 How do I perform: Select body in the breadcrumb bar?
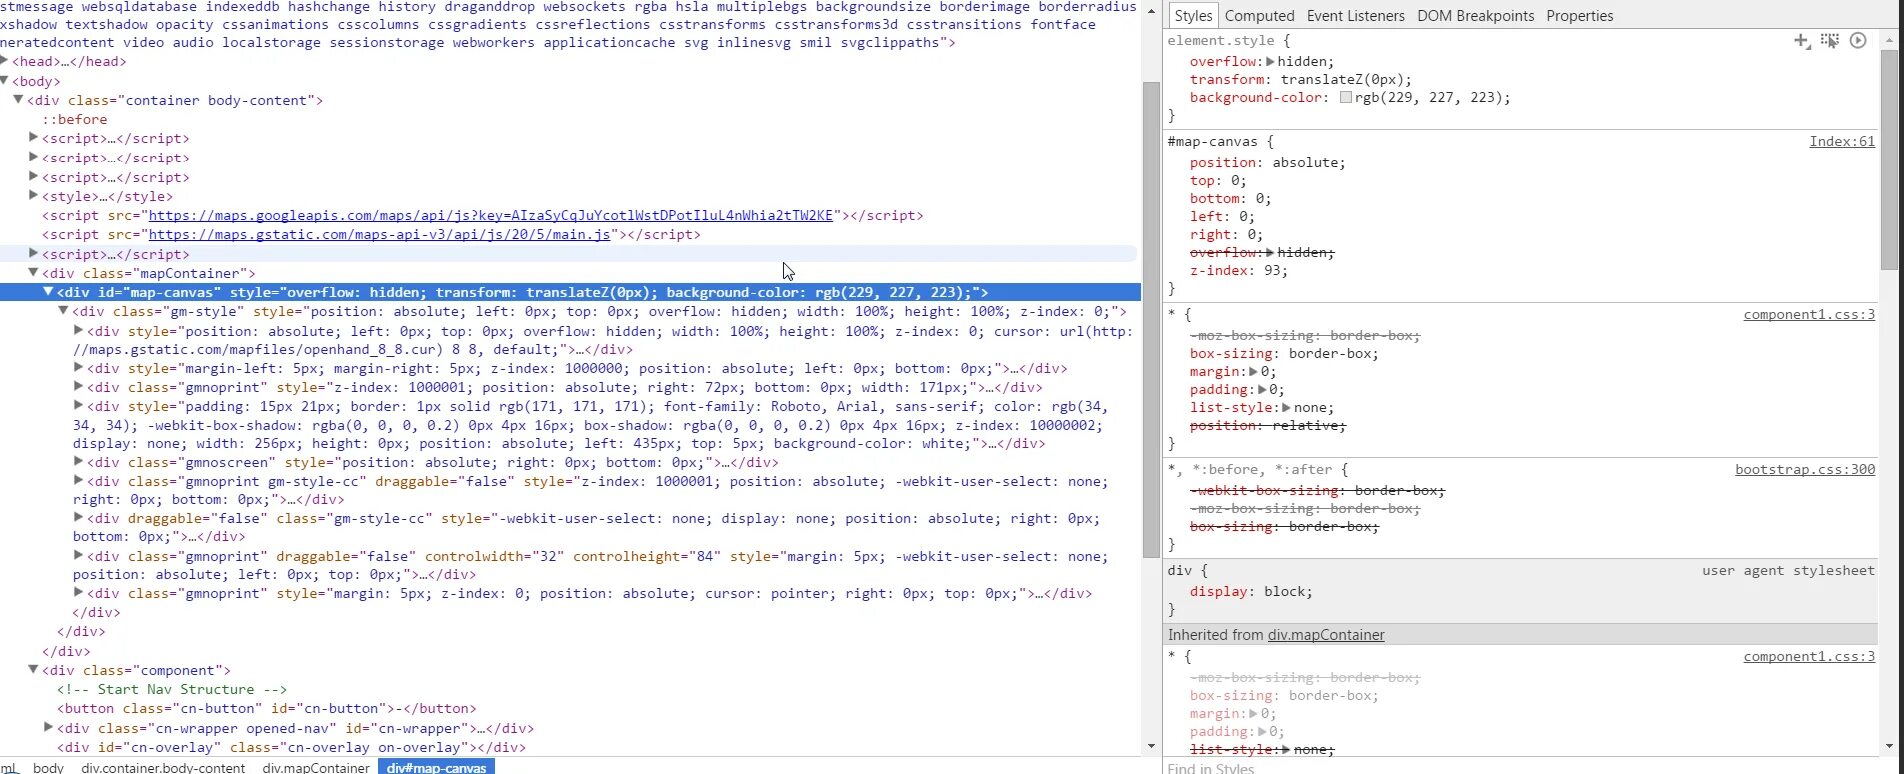point(48,767)
